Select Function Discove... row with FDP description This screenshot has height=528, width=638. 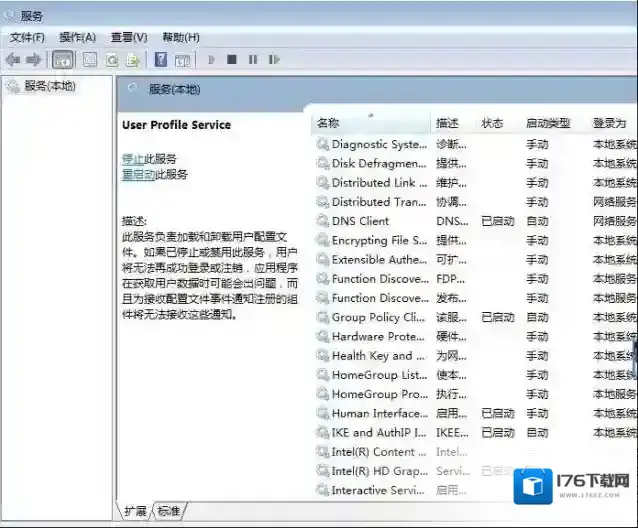(x=380, y=279)
